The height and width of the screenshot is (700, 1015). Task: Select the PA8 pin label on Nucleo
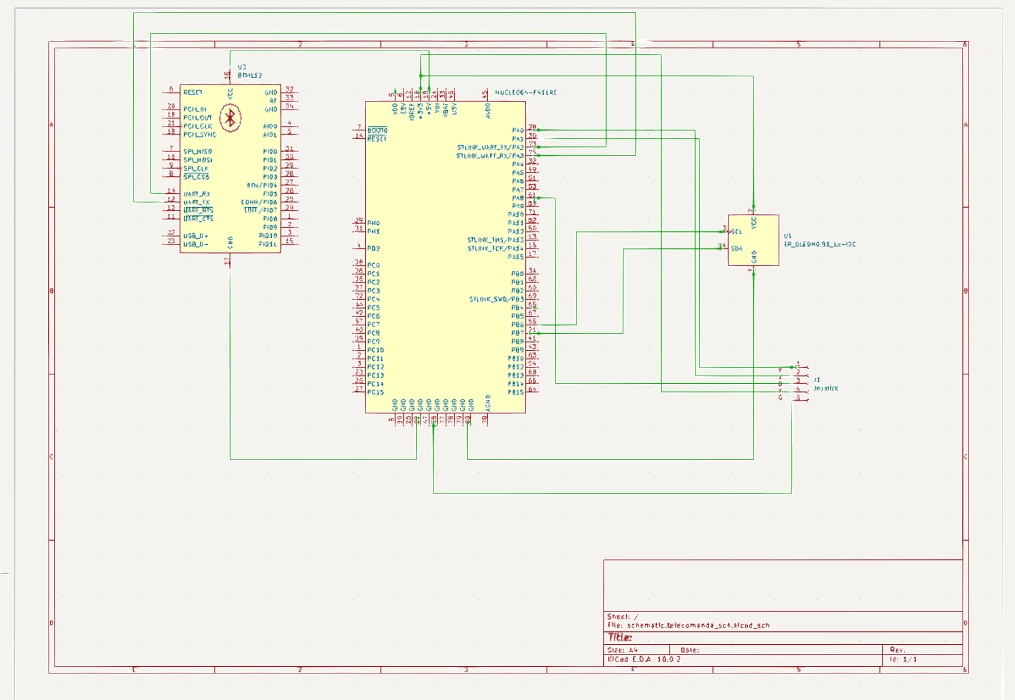click(517, 198)
